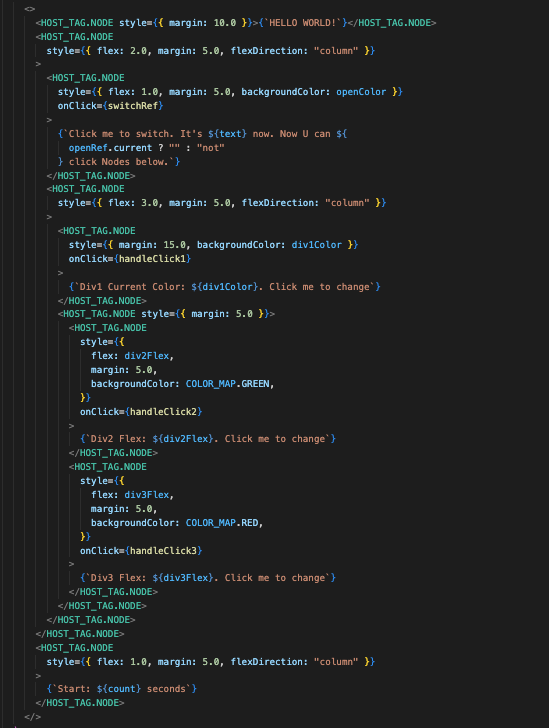The height and width of the screenshot is (728, 549).
Task: Click the 'Div1 Current Color' template string
Action: tap(224, 286)
